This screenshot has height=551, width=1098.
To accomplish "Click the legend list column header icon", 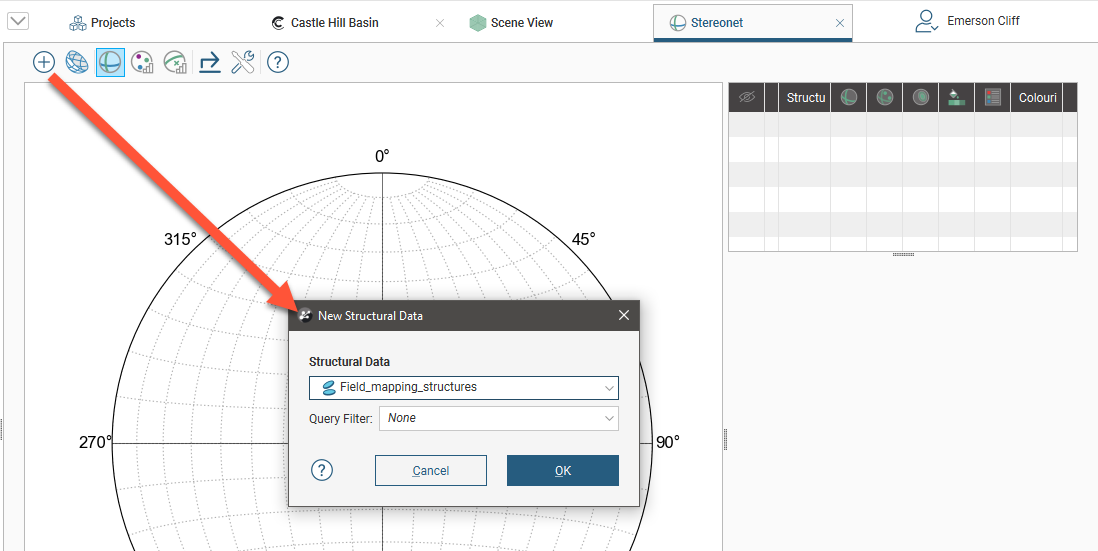I will click(992, 97).
